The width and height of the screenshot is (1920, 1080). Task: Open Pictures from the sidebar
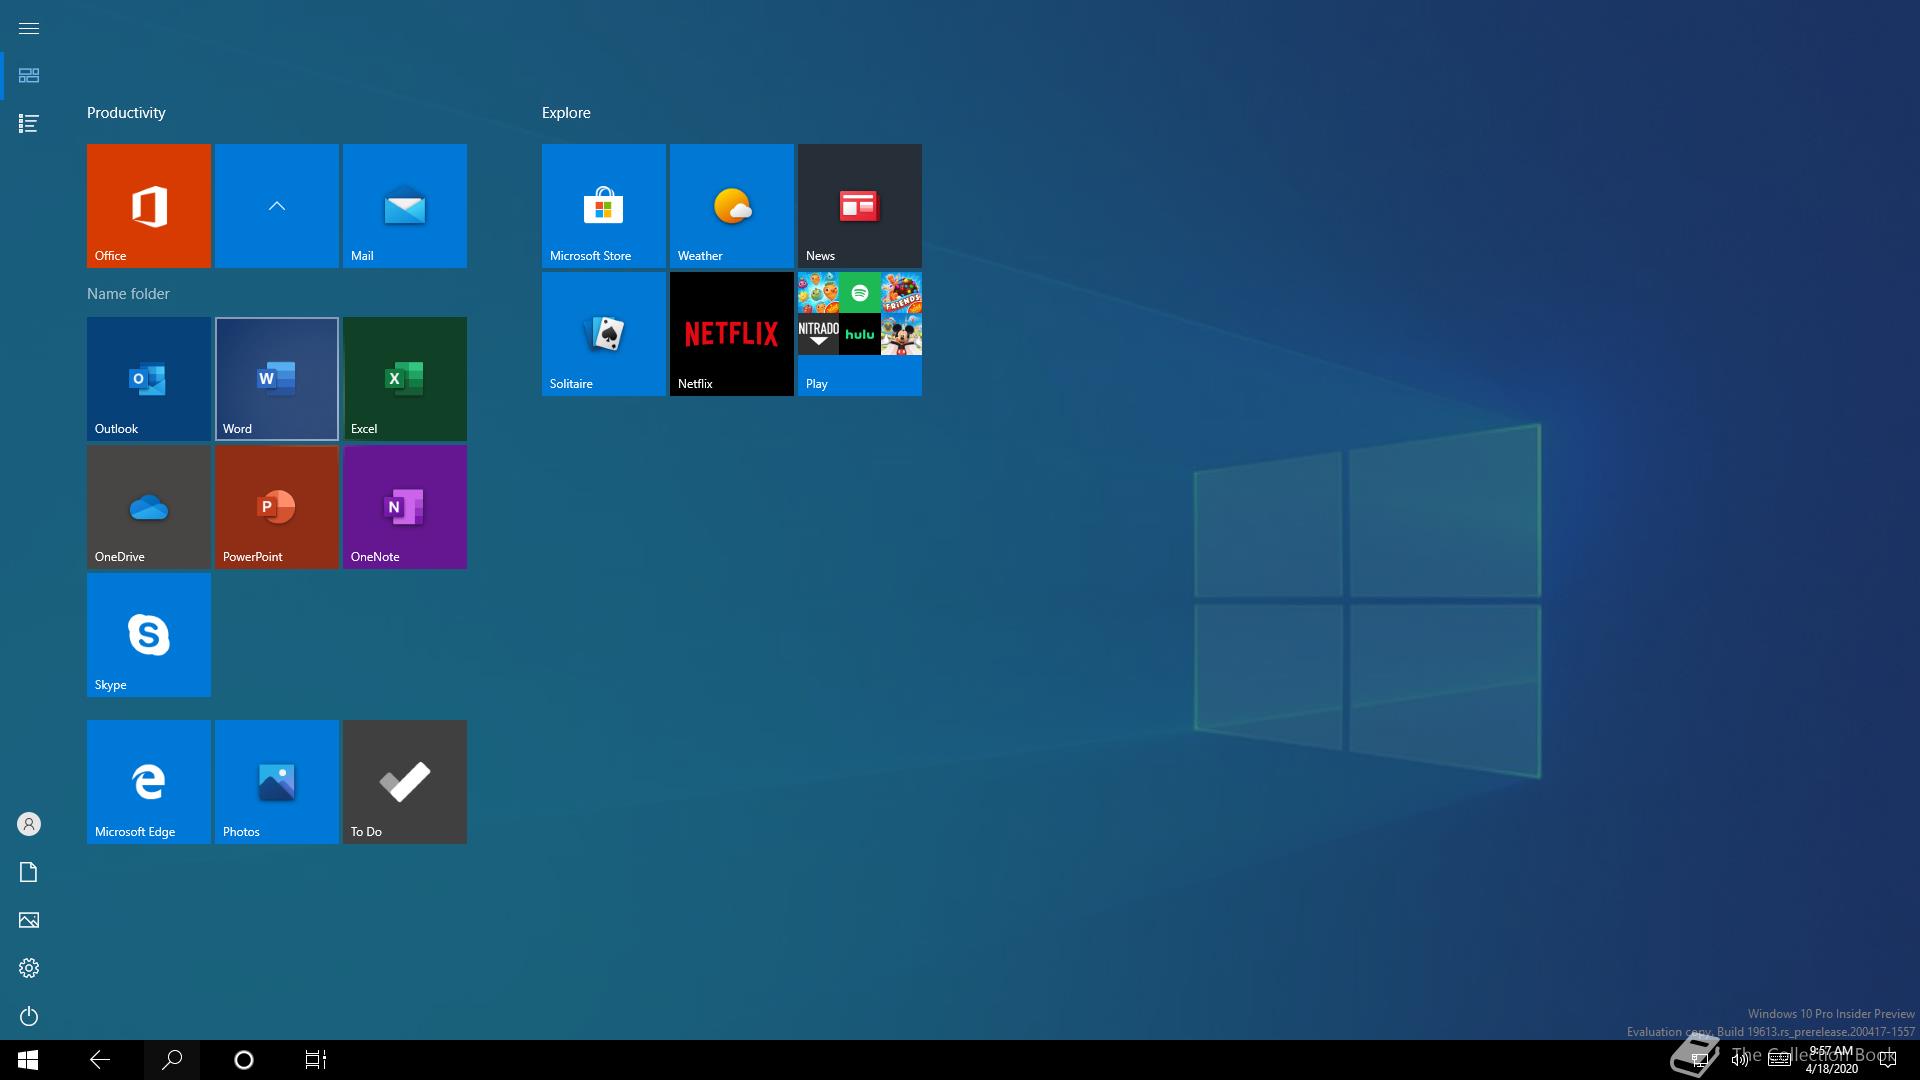tap(29, 920)
